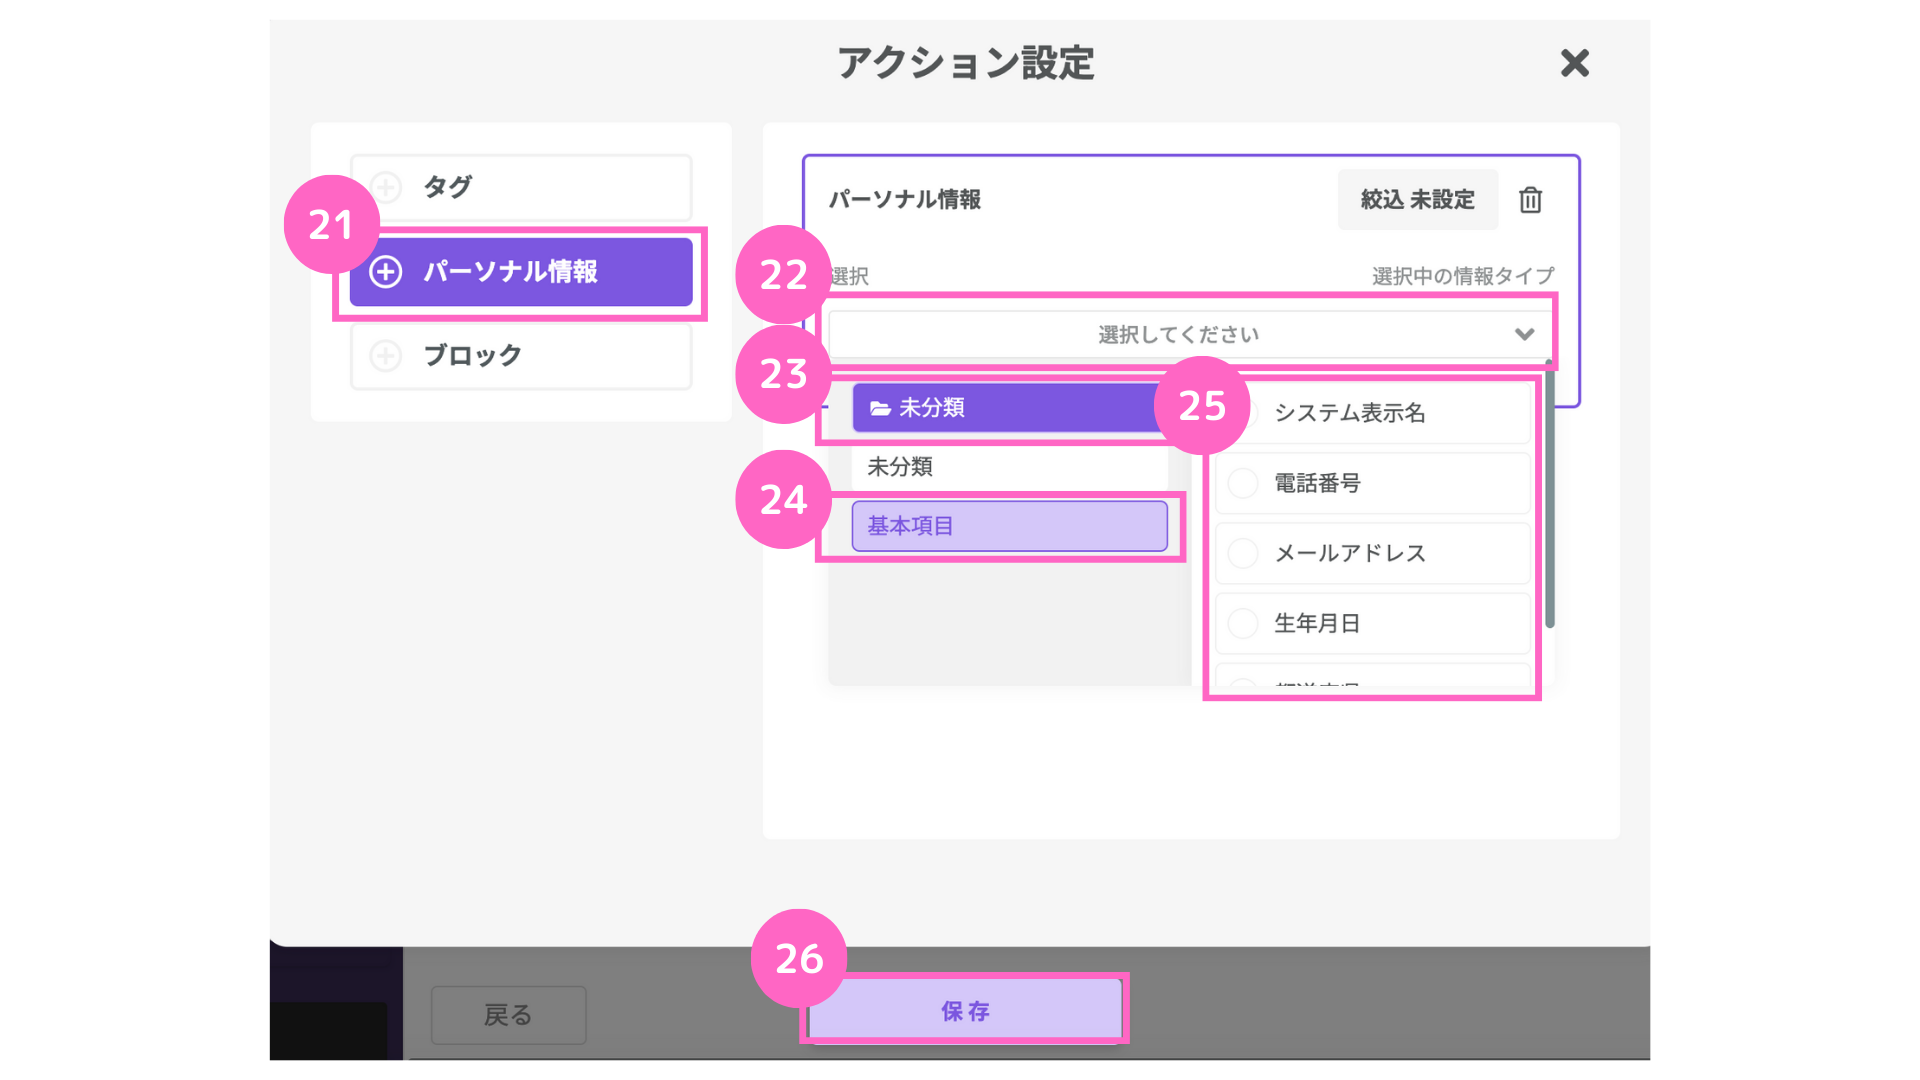Select the 生年月日 radio button

(x=1243, y=623)
